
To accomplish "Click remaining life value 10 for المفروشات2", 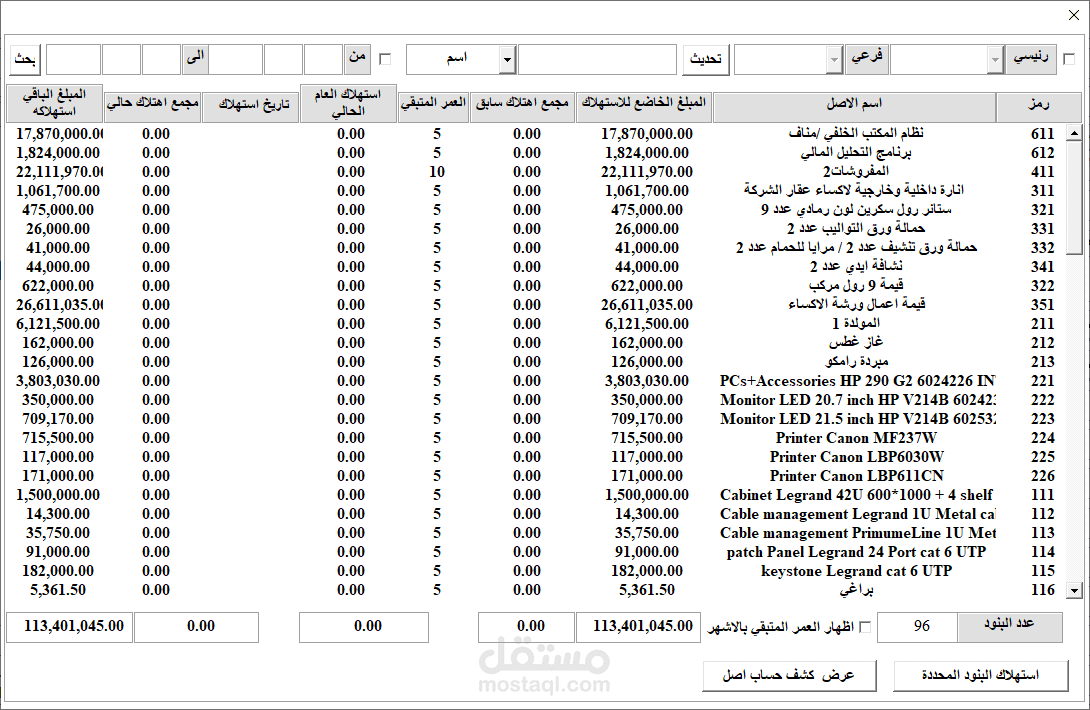I will tap(437, 172).
